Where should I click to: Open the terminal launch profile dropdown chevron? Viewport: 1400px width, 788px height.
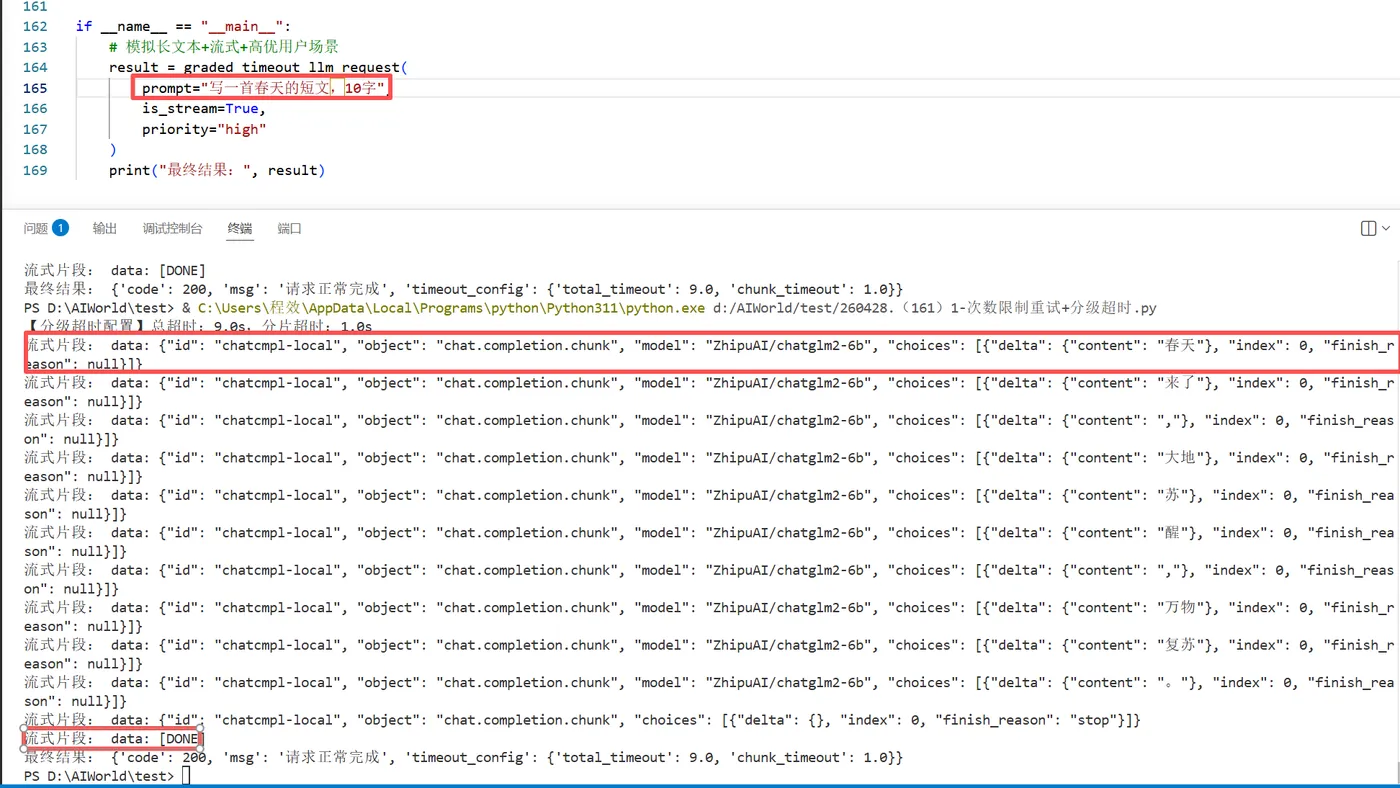point(1386,228)
